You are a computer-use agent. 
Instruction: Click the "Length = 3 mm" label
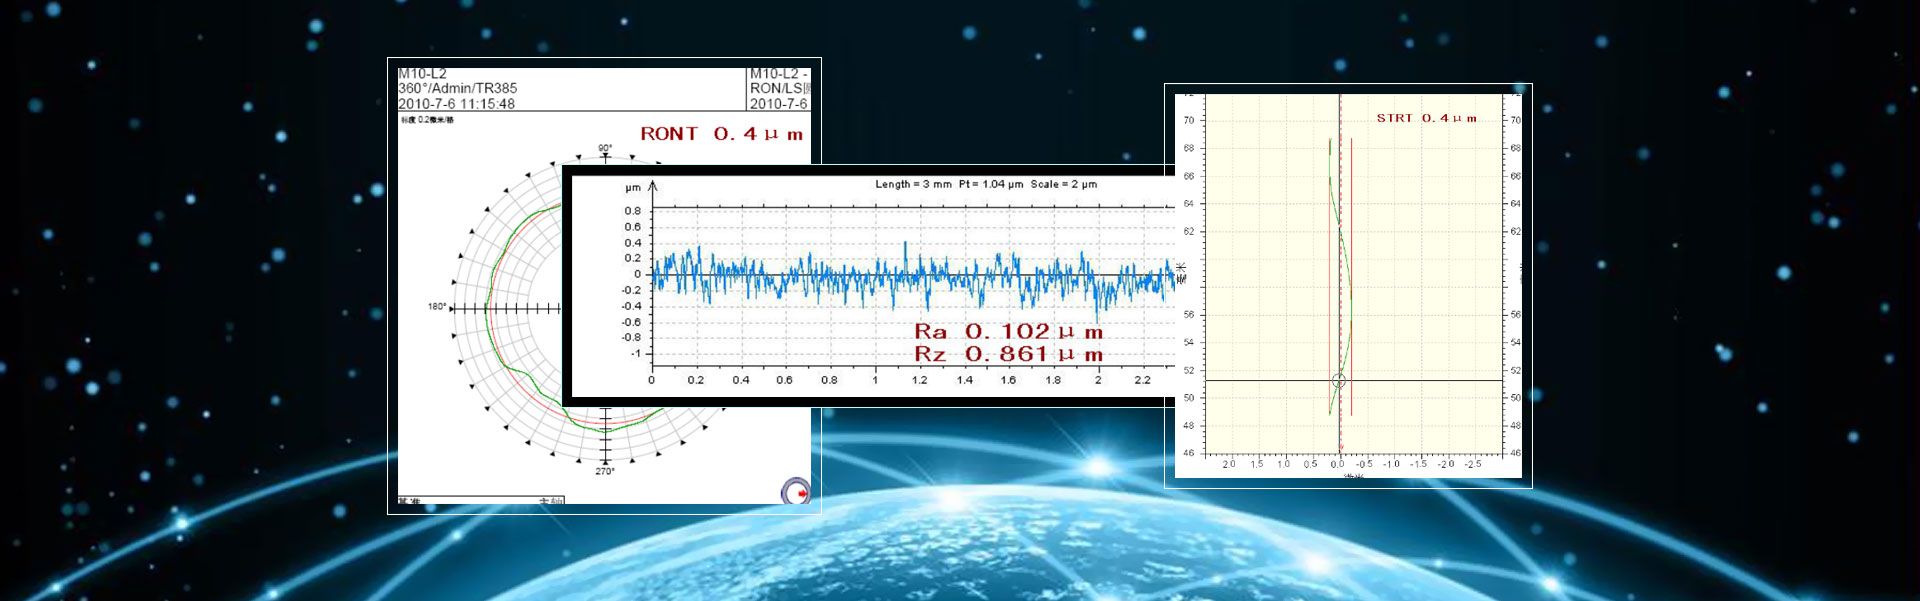click(x=914, y=184)
